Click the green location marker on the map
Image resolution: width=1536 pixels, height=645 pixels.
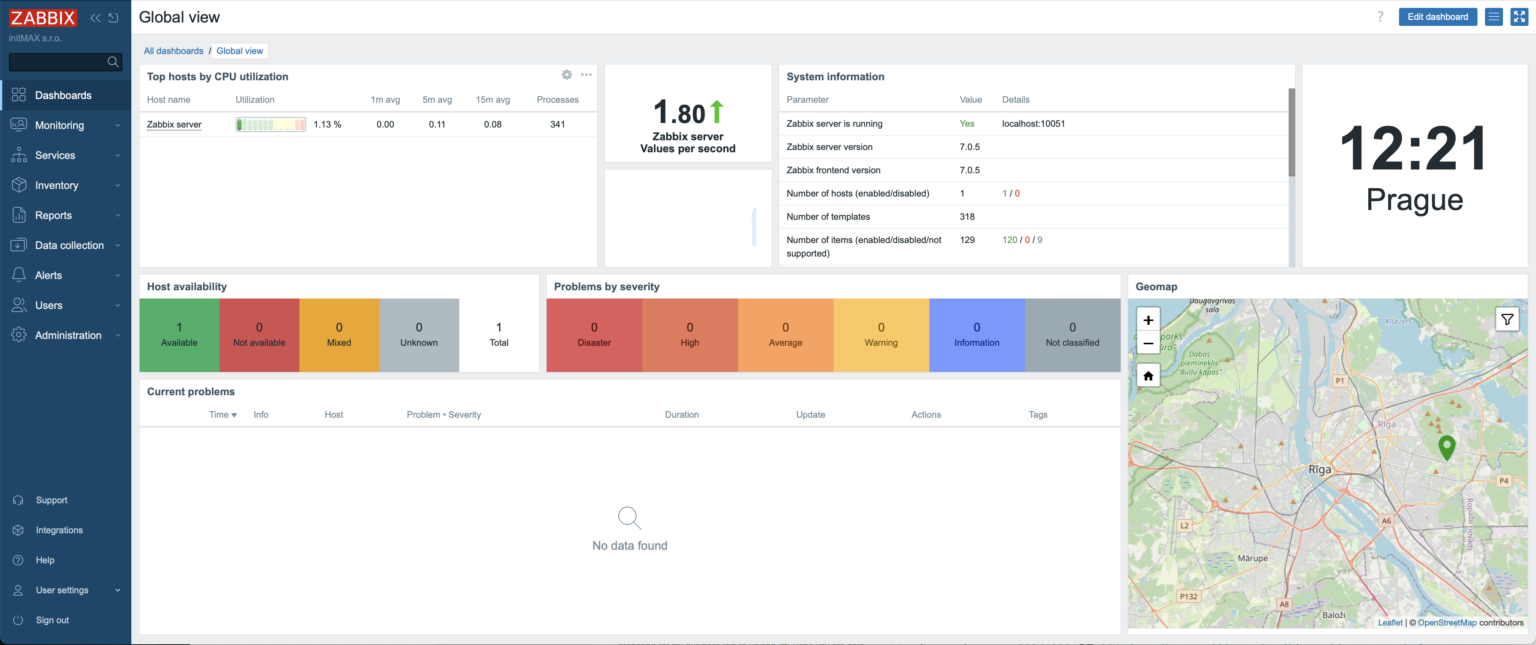(1447, 447)
